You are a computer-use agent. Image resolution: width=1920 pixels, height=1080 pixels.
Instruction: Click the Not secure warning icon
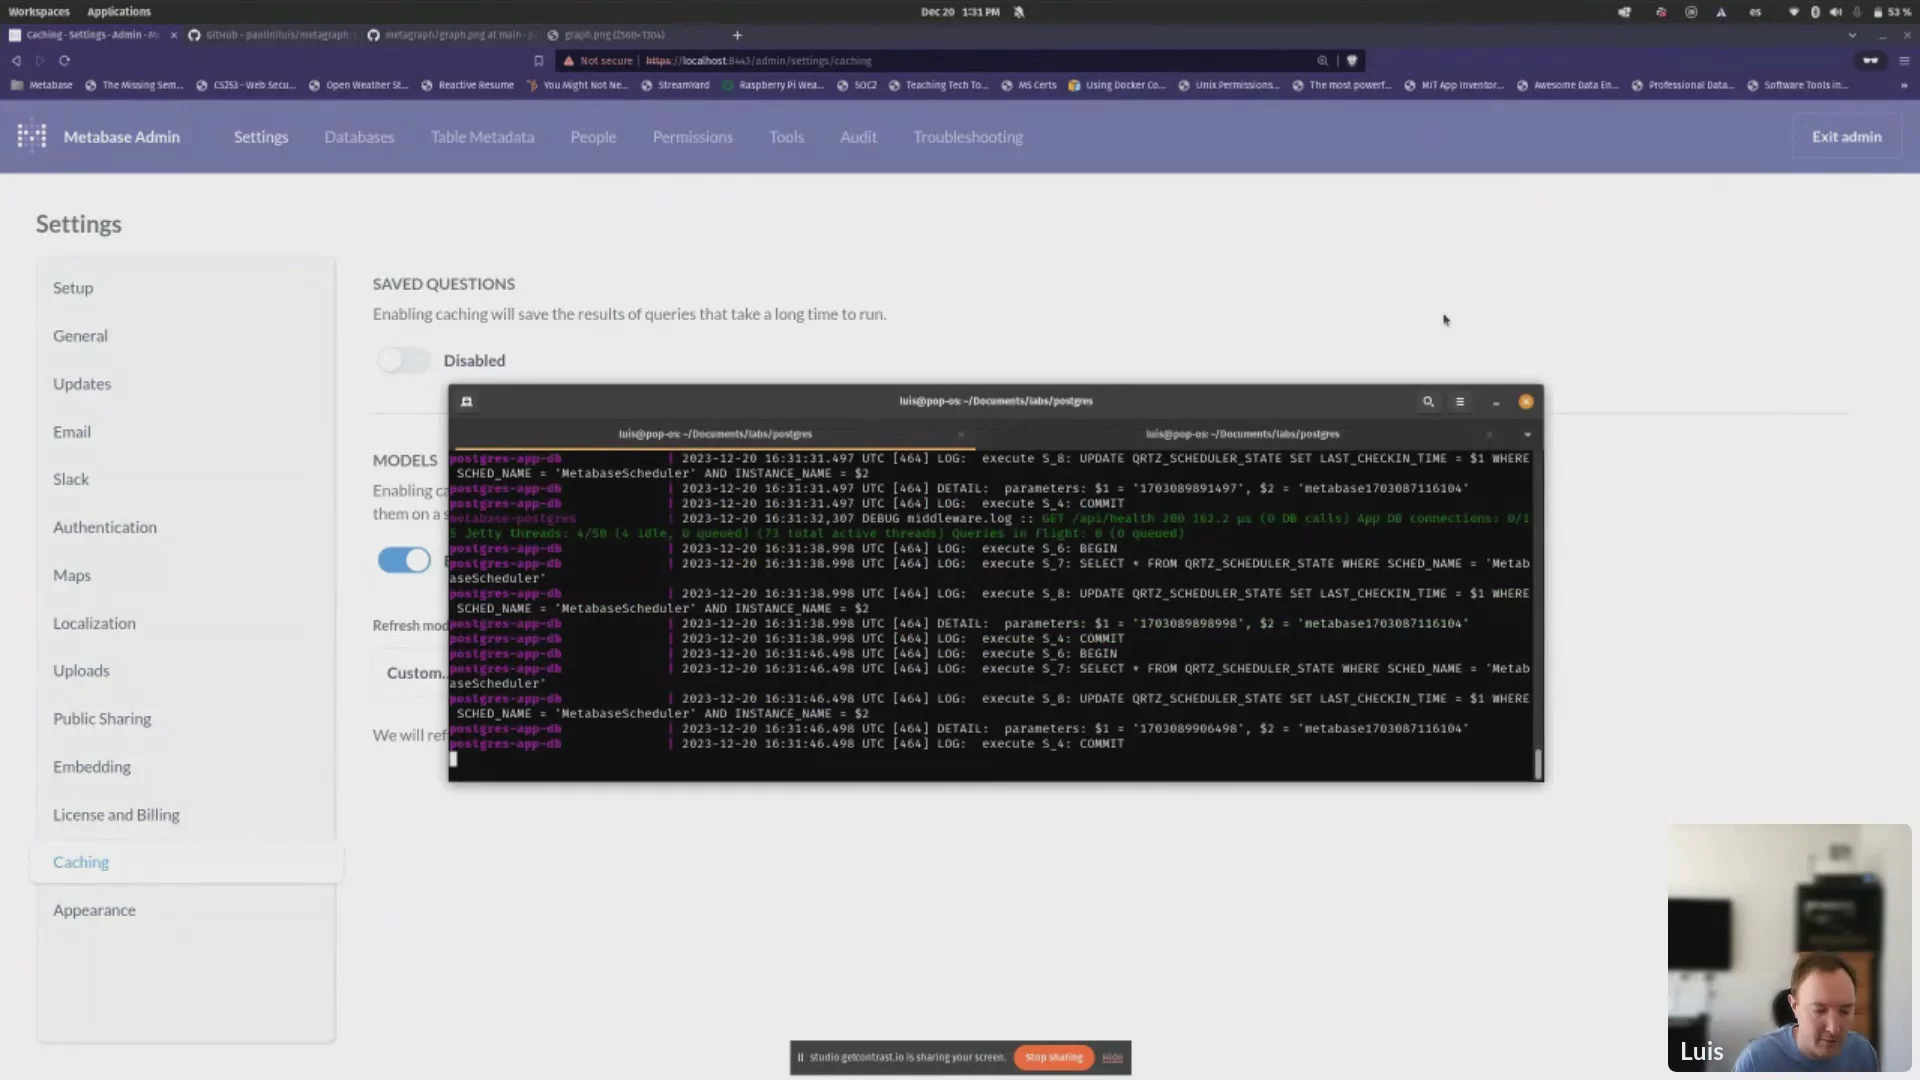[x=569, y=61]
